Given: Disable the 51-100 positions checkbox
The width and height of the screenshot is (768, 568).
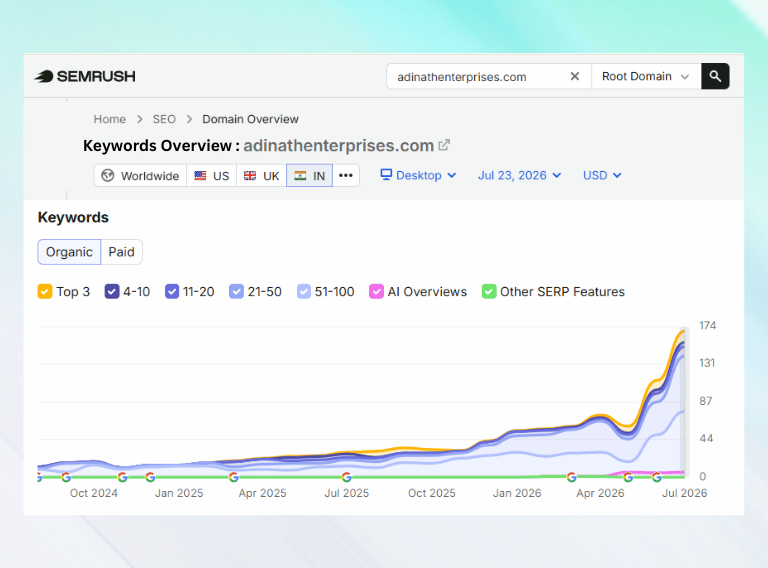Looking at the screenshot, I should 304,292.
